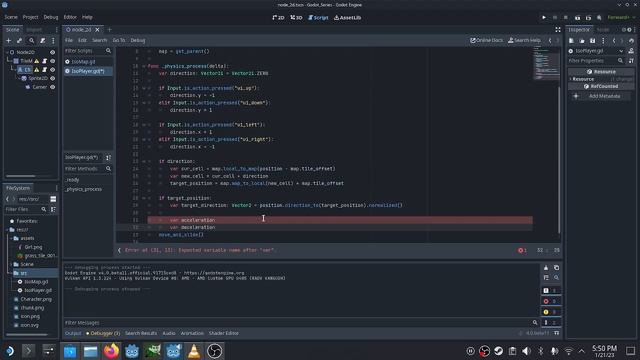Open Shader Editor bottom panel
This screenshot has height=360, width=640.
click(x=224, y=333)
